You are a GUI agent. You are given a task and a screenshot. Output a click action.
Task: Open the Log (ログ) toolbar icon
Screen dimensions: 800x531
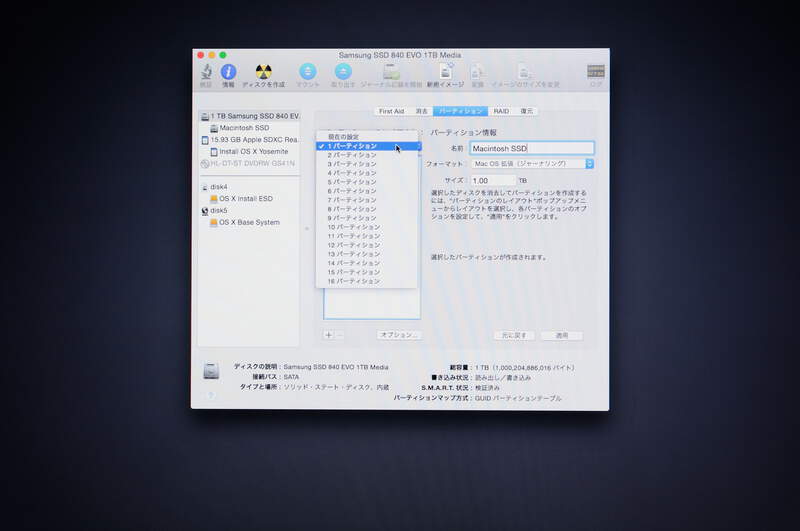point(595,72)
